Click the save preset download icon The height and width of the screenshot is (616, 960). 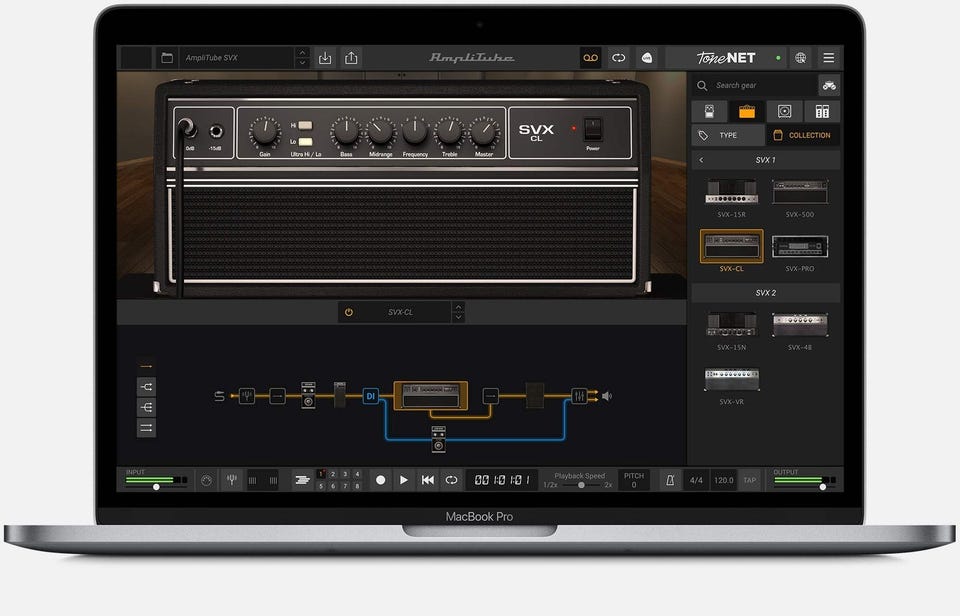pos(325,58)
